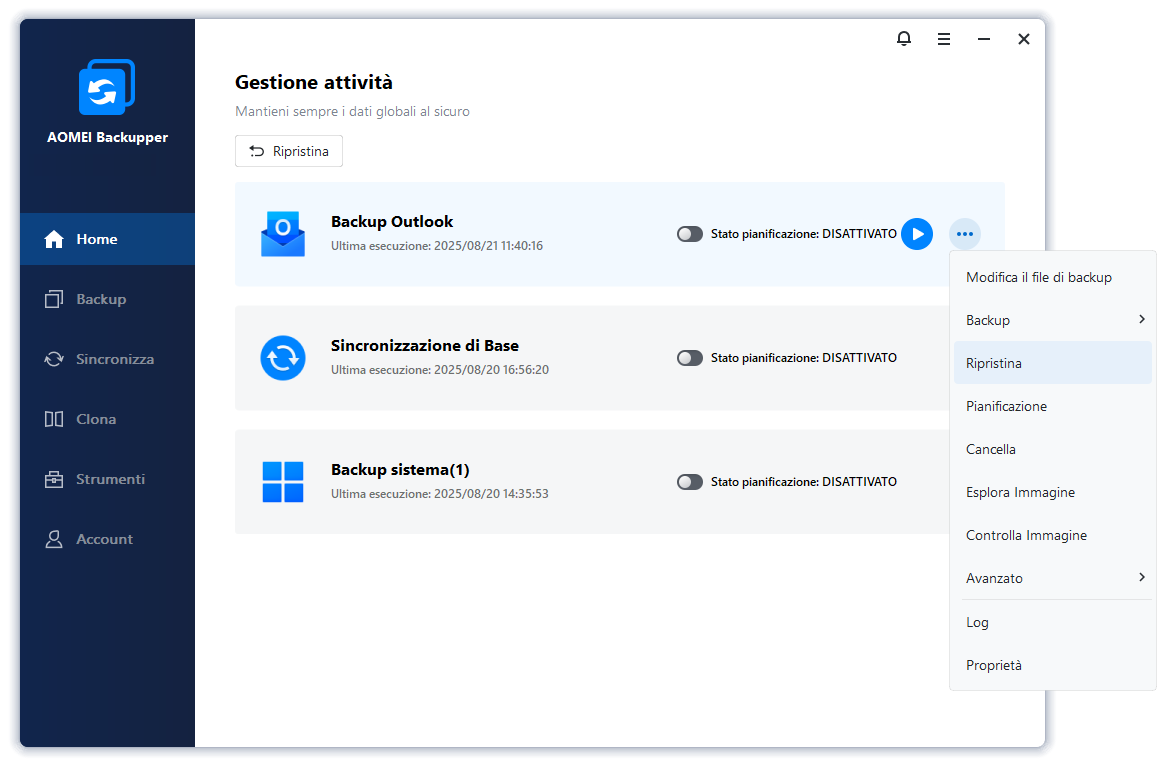Screen dimensions: 1176x771
Task: Choose Esplora Immagine in the menu
Action: point(1020,492)
